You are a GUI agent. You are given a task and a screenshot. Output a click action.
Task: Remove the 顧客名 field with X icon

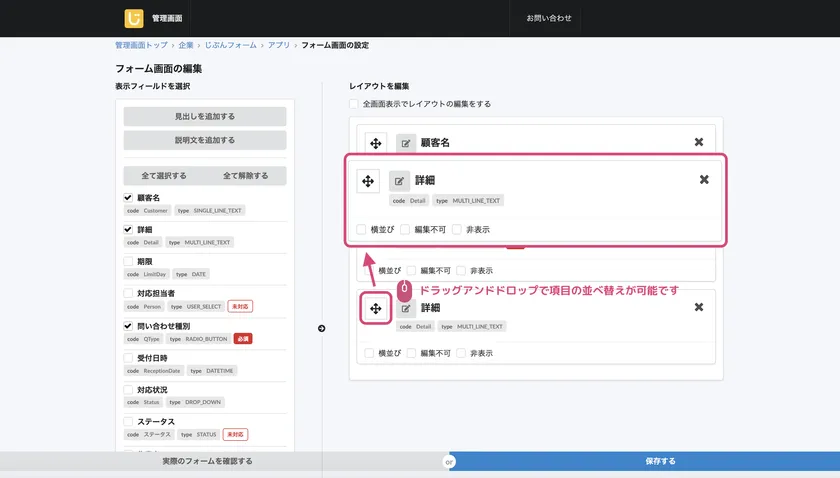699,142
